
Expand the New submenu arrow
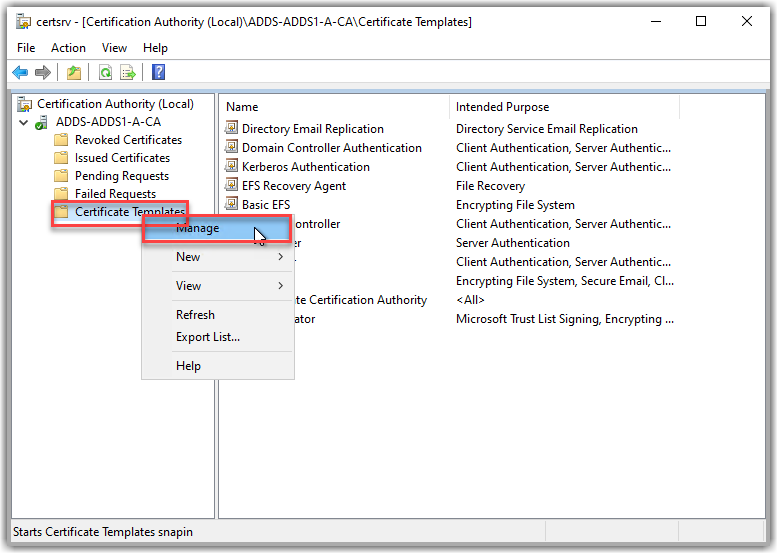pyautogui.click(x=281, y=257)
